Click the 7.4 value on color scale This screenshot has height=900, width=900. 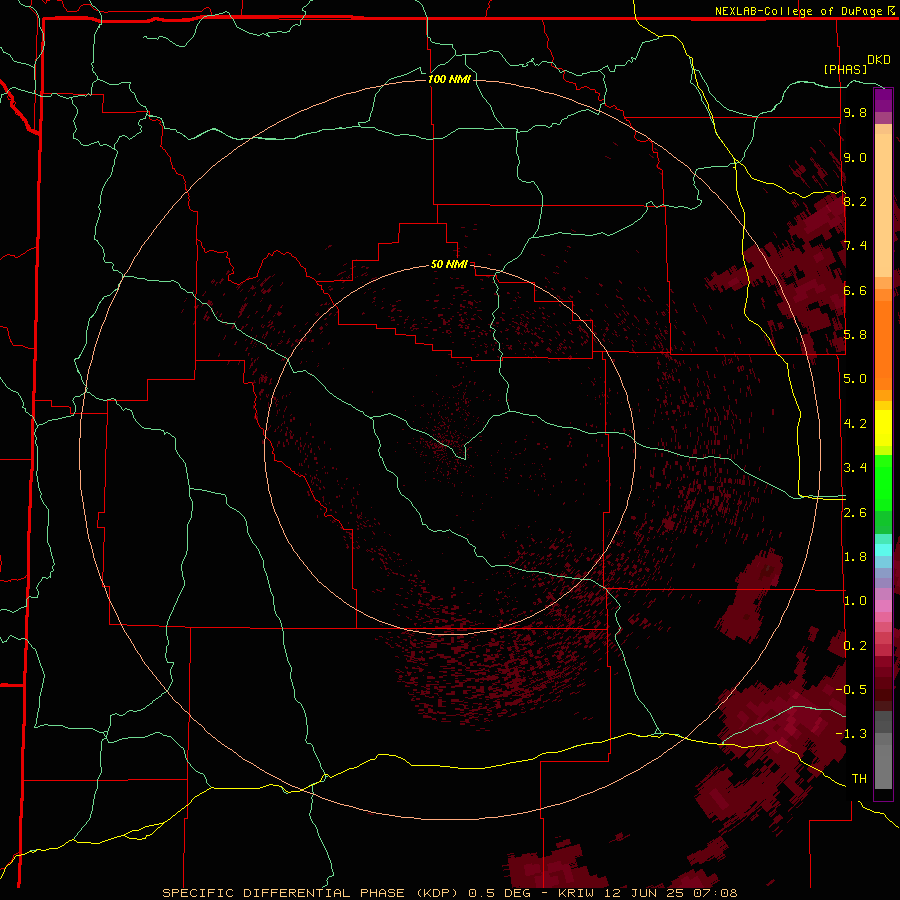point(855,246)
